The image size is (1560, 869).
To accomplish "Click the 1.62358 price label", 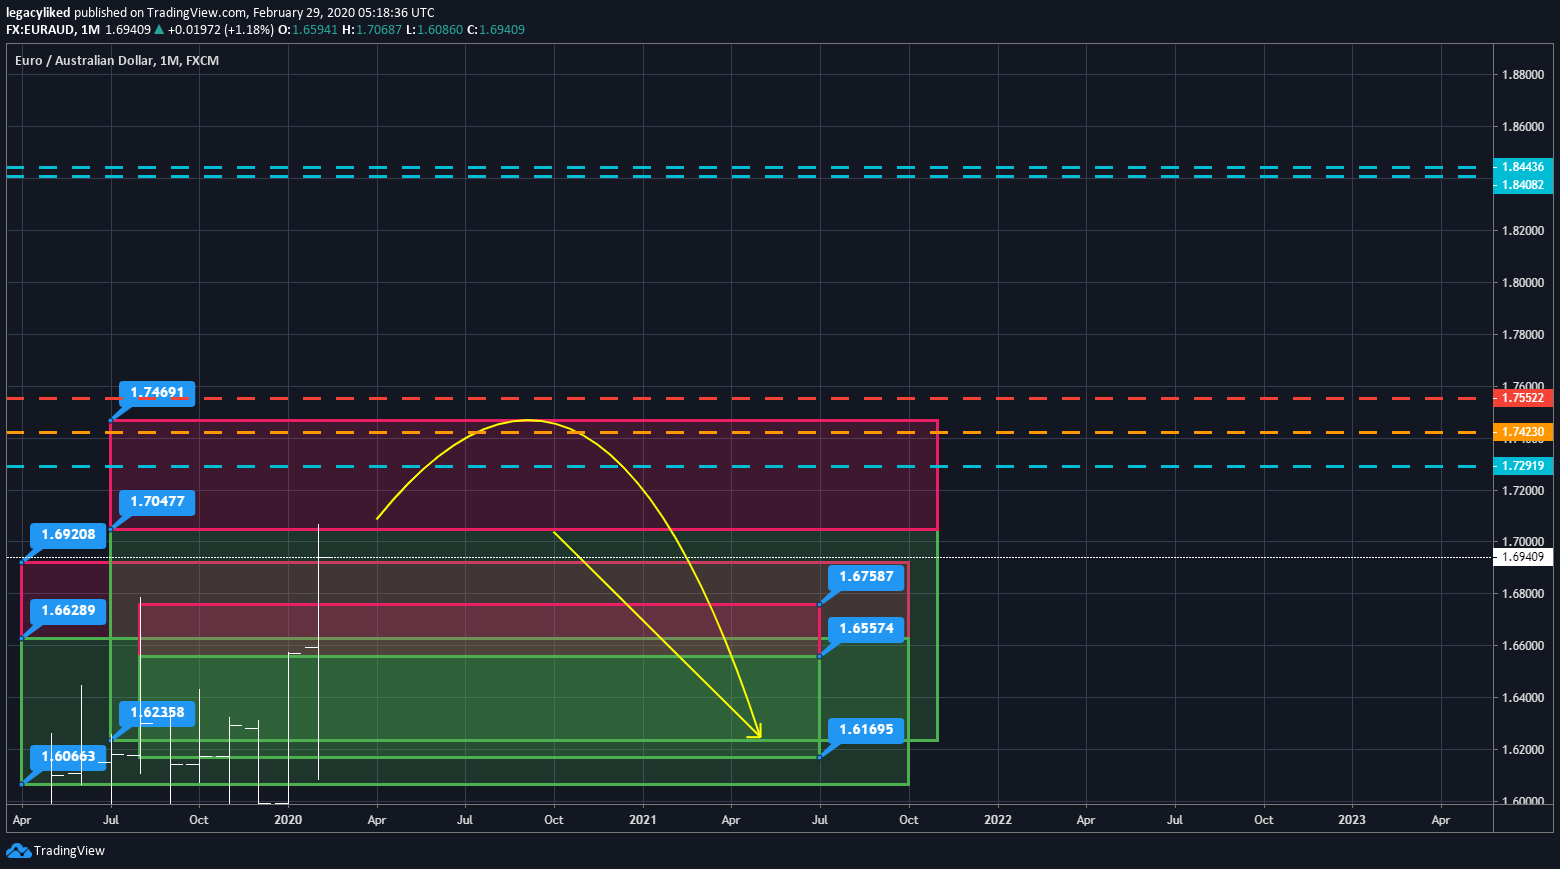I will 157,713.
